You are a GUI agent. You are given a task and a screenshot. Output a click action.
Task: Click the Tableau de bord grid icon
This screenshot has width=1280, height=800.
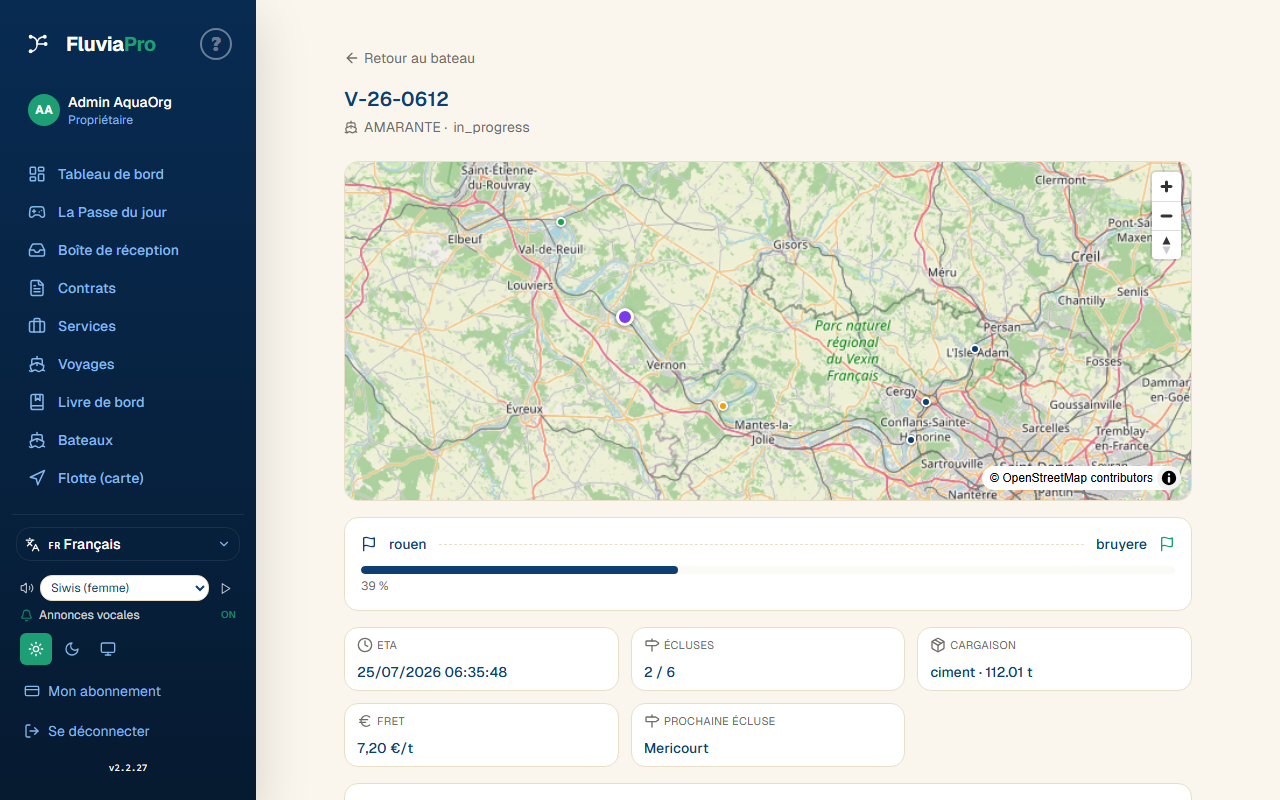coord(37,174)
